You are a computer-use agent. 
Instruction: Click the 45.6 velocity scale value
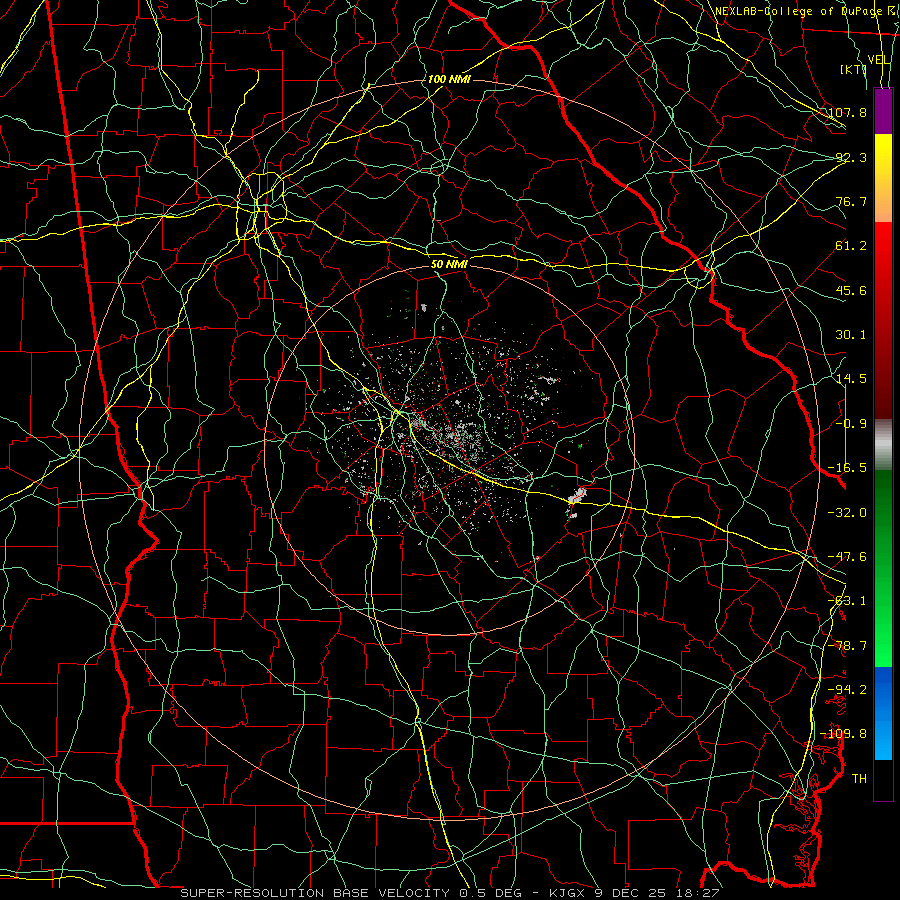tap(851, 290)
